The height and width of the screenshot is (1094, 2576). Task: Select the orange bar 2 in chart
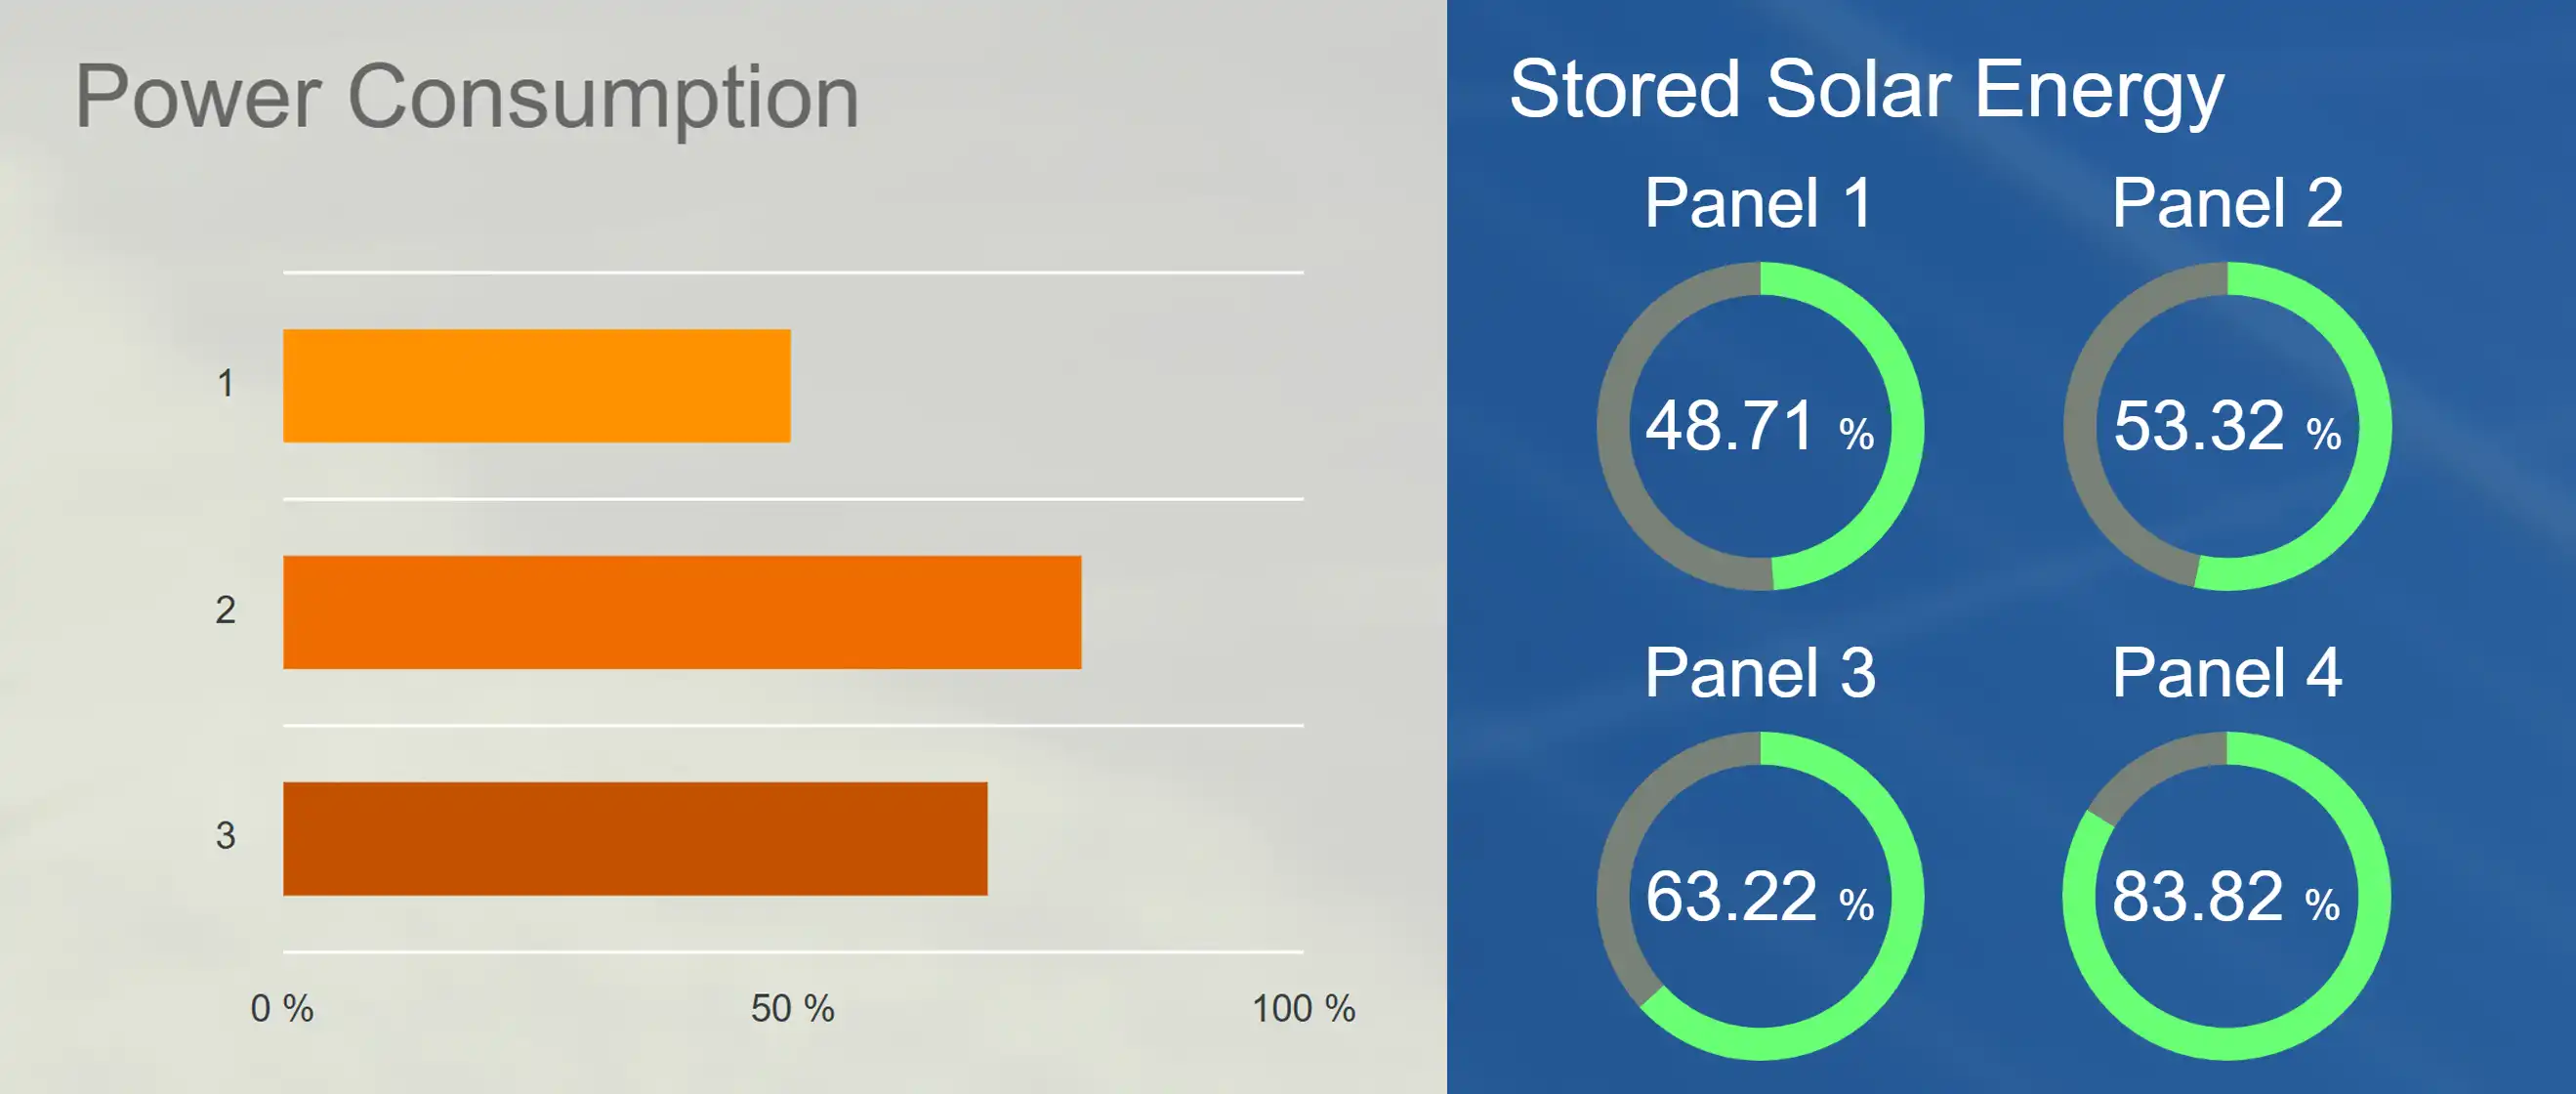pyautogui.click(x=682, y=612)
